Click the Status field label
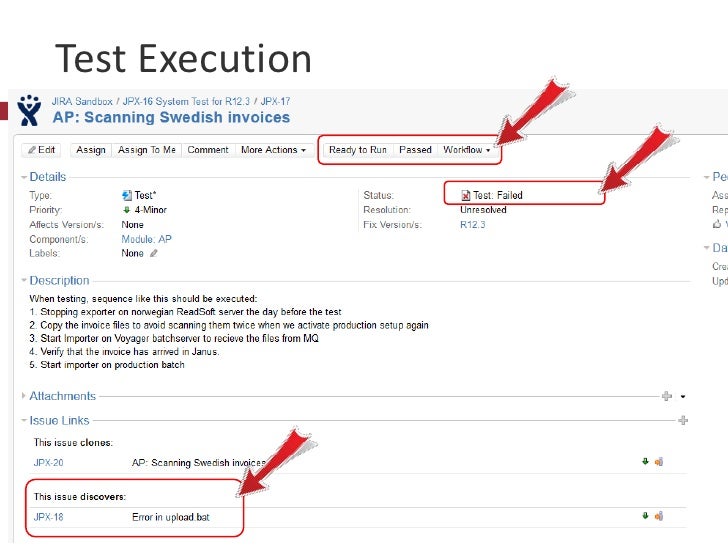Viewport: 728px width, 546px height. click(378, 195)
